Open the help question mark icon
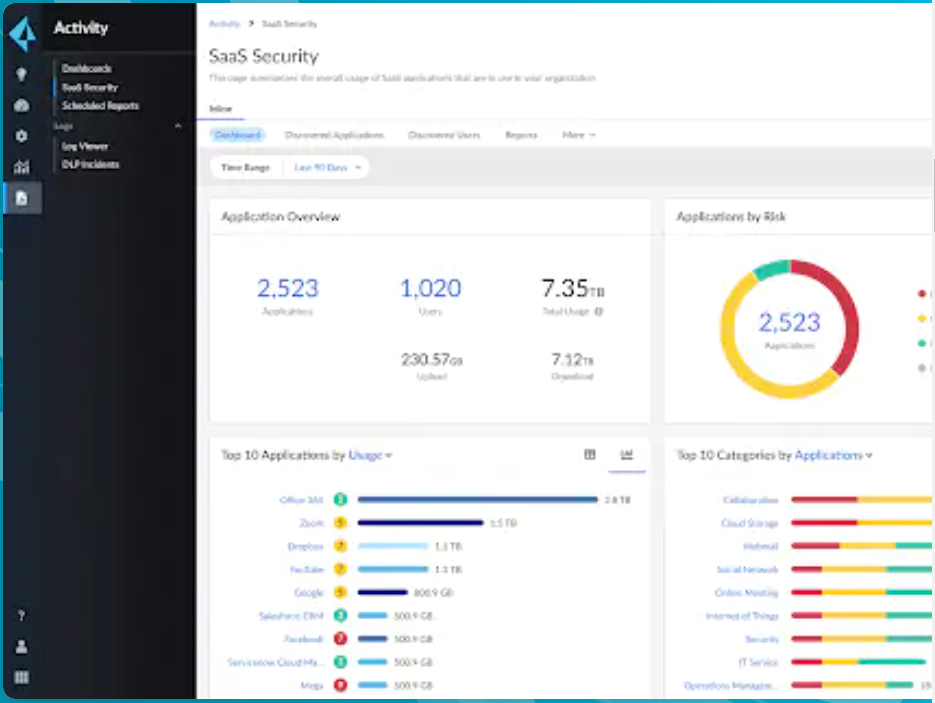Image resolution: width=935 pixels, height=703 pixels. (x=21, y=615)
